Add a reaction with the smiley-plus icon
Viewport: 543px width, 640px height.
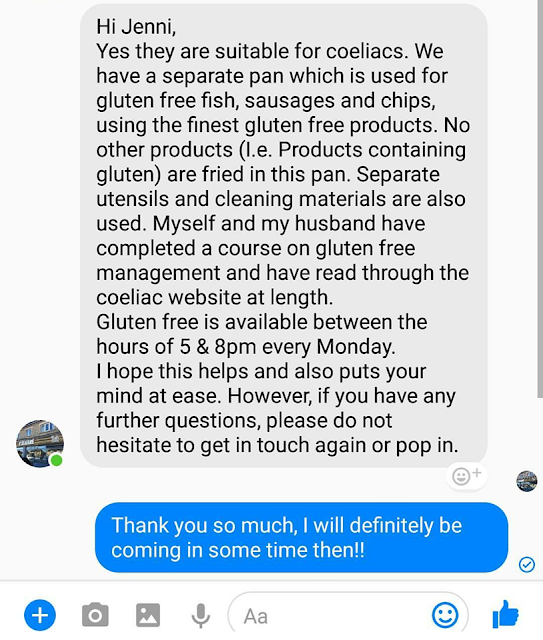[466, 476]
